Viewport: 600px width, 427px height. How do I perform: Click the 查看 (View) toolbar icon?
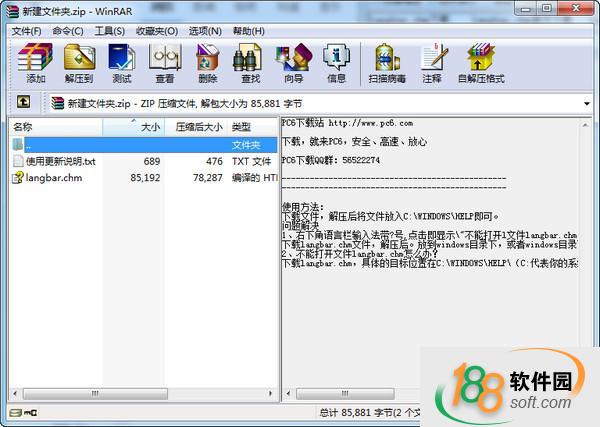tap(164, 63)
